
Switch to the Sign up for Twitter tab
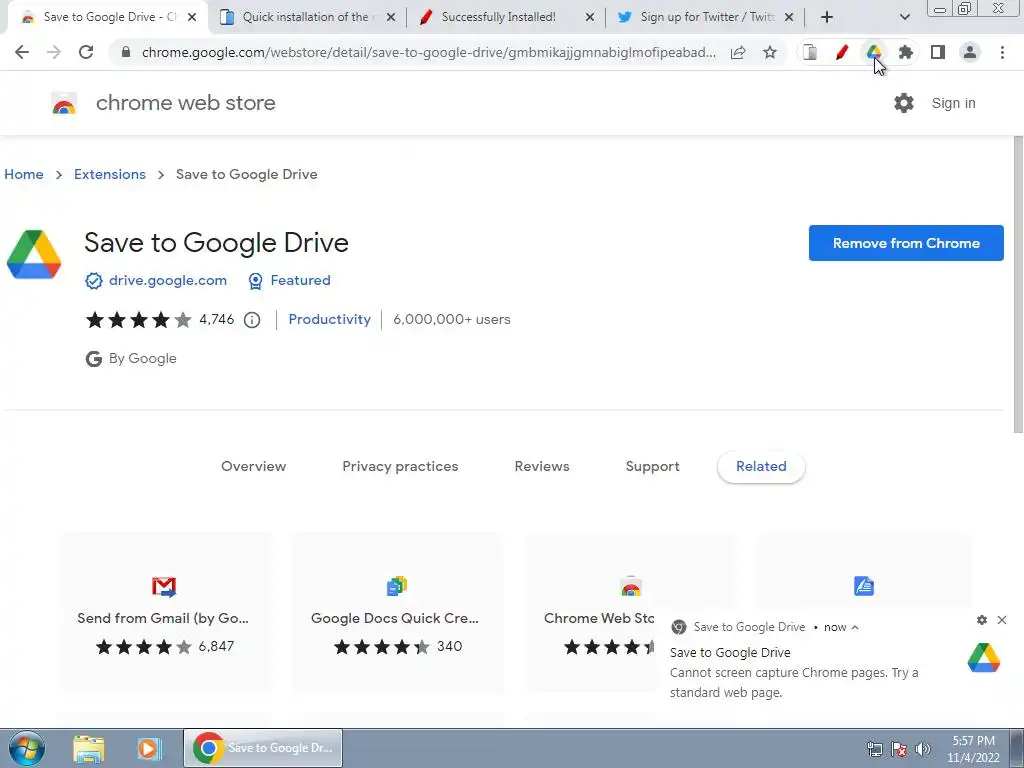pyautogui.click(x=707, y=17)
